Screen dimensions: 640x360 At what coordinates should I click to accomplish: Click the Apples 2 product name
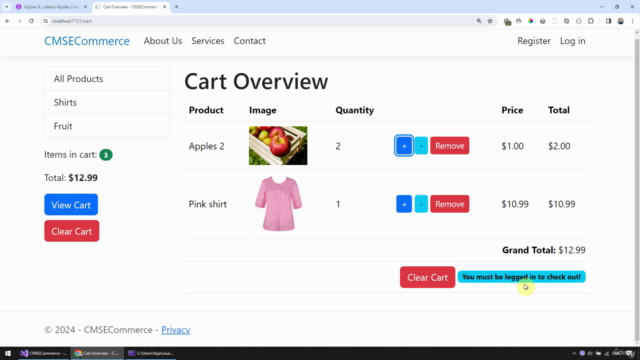(207, 146)
